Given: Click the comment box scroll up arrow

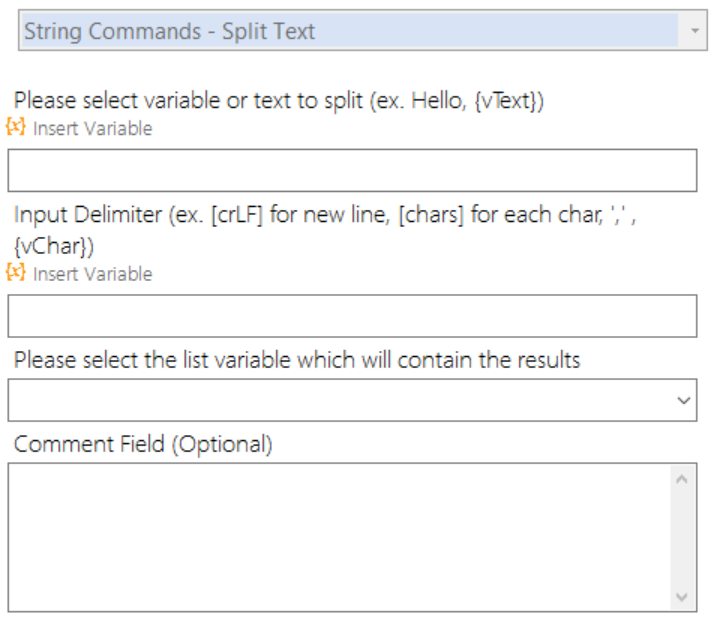Looking at the screenshot, I should (682, 479).
